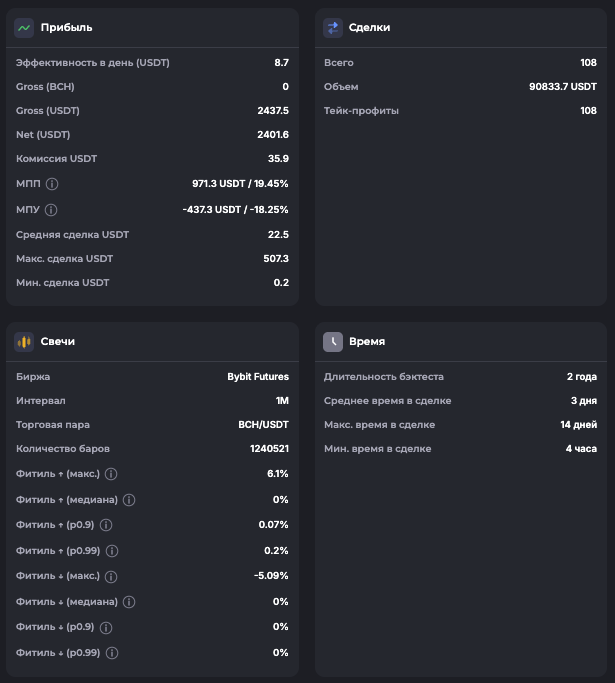Screen dimensions: 615x683
Task: Show info for Фитиль ↑ (p0.99)
Action: coord(112,551)
